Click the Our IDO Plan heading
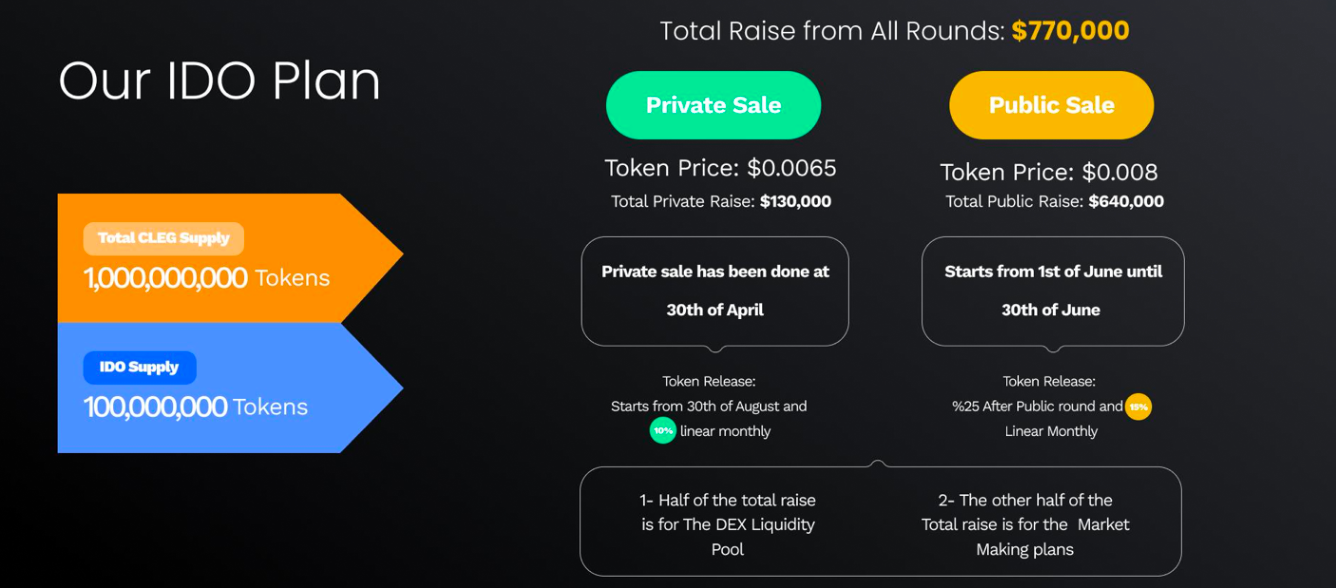 click(219, 81)
